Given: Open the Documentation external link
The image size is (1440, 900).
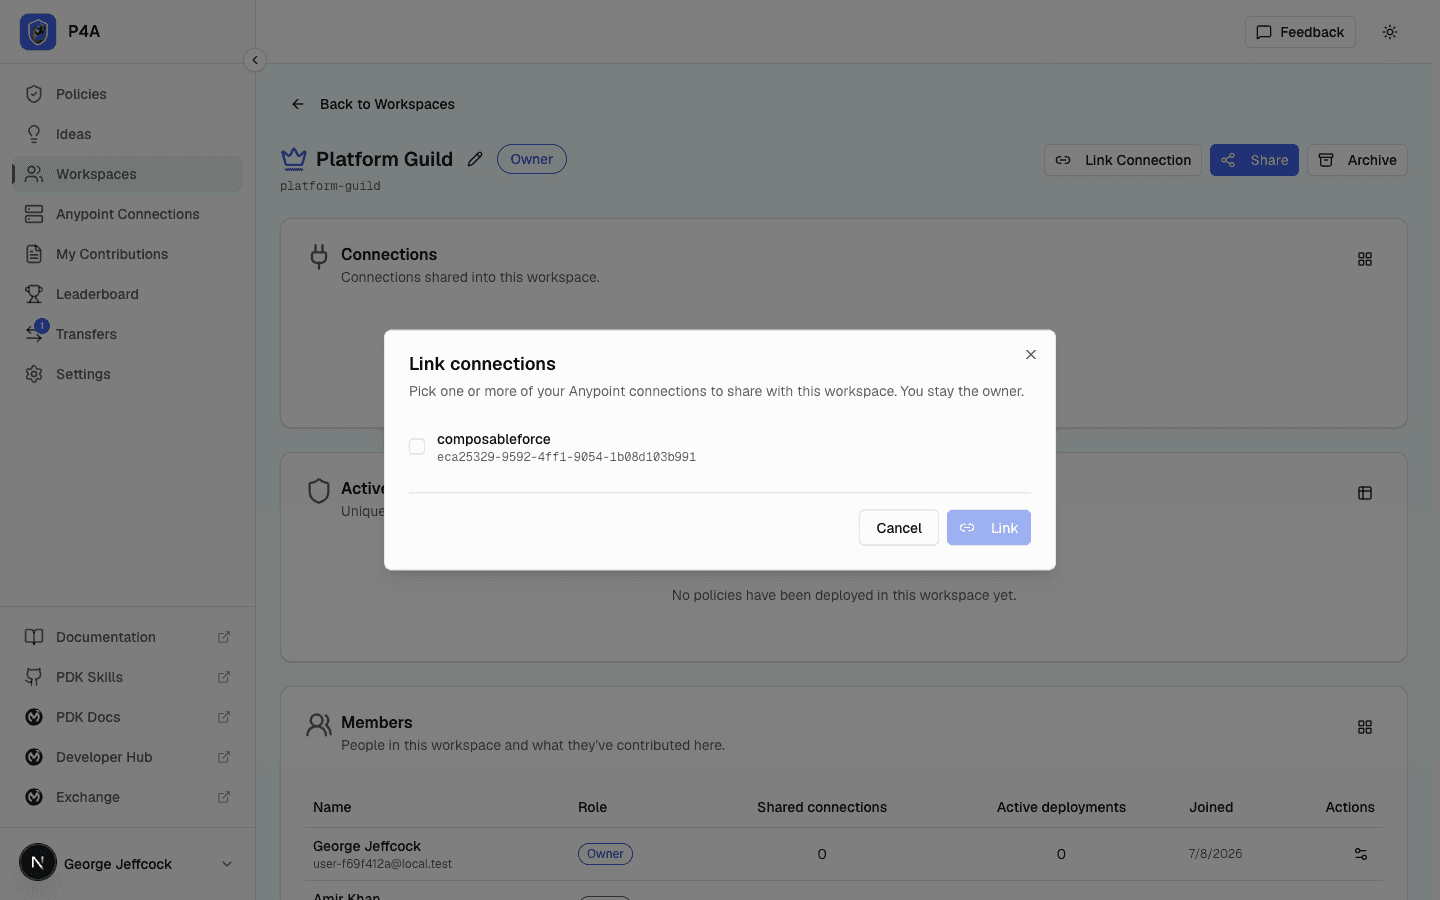Looking at the screenshot, I should pyautogui.click(x=128, y=637).
